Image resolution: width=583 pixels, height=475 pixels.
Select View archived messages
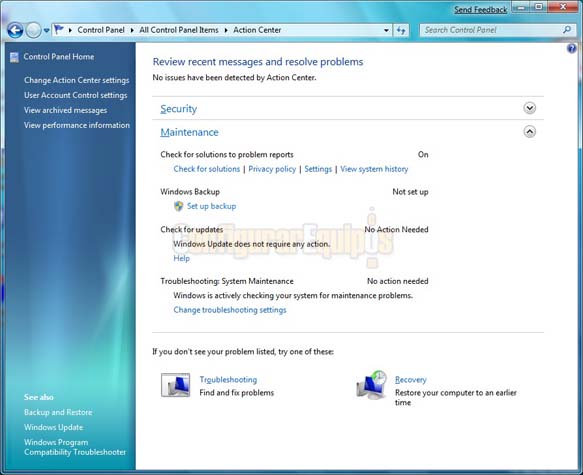(x=65, y=110)
